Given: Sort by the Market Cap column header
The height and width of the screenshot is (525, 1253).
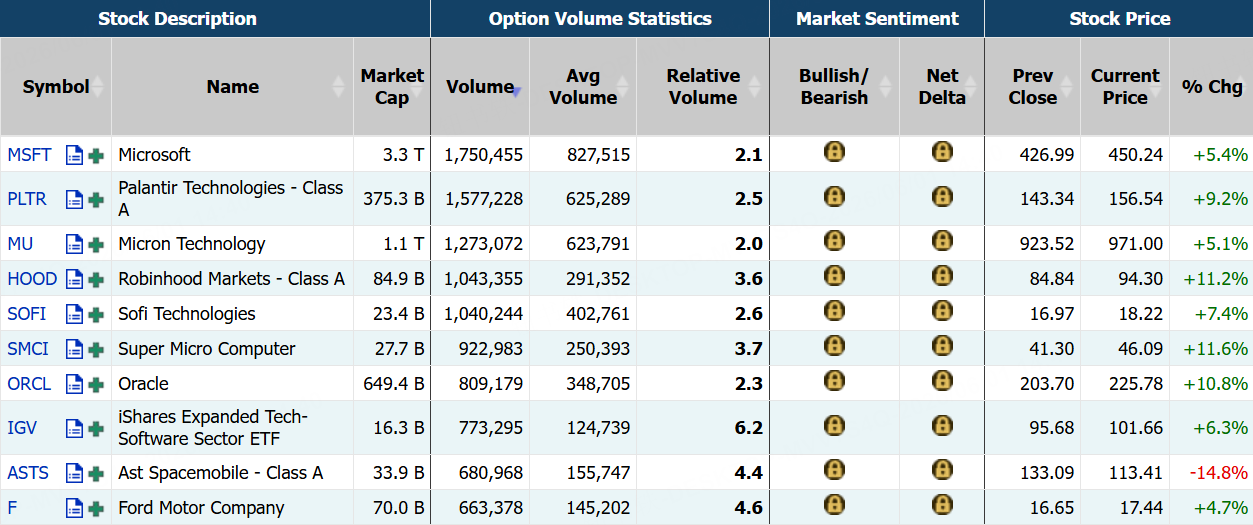Looking at the screenshot, I should [392, 87].
